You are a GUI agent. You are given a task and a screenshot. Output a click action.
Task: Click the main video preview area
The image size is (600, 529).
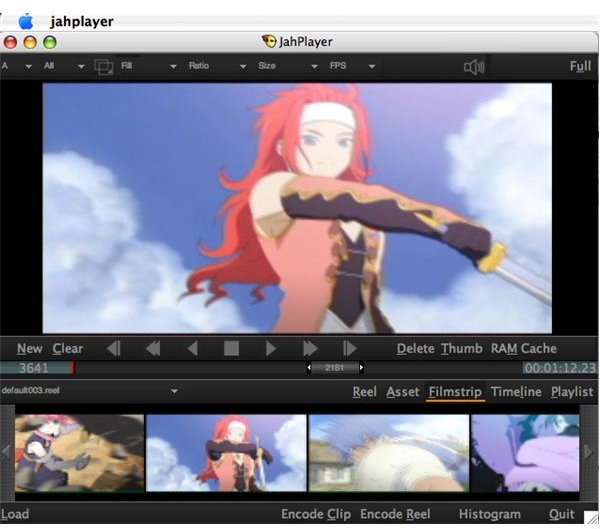pos(297,208)
